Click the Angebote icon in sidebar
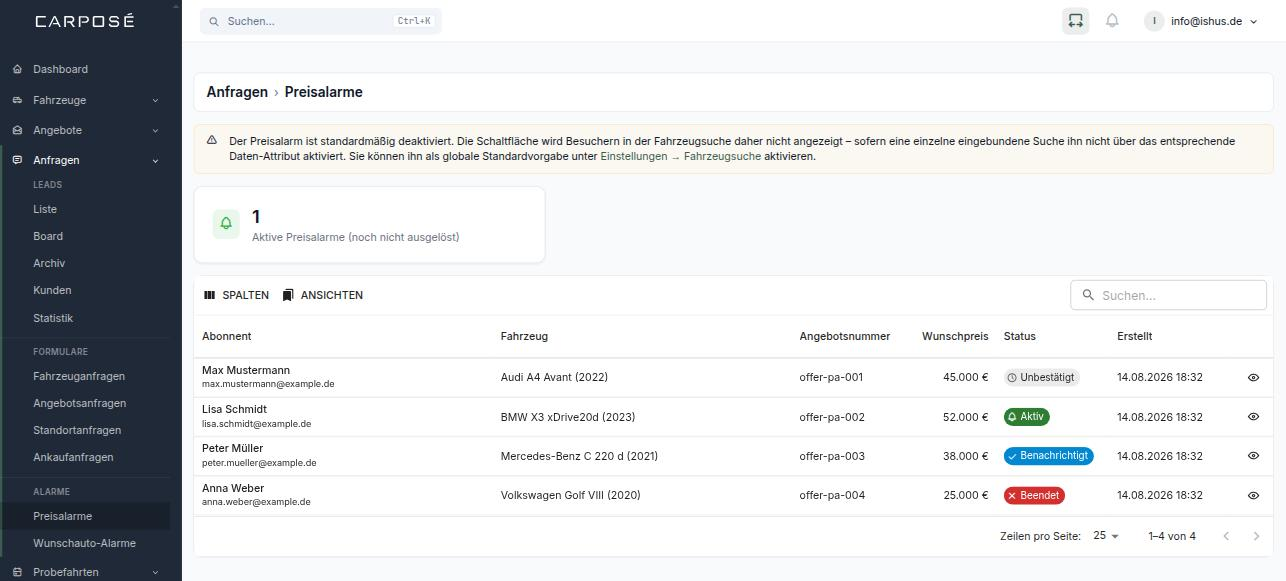The width and height of the screenshot is (1286, 581). coord(17,130)
